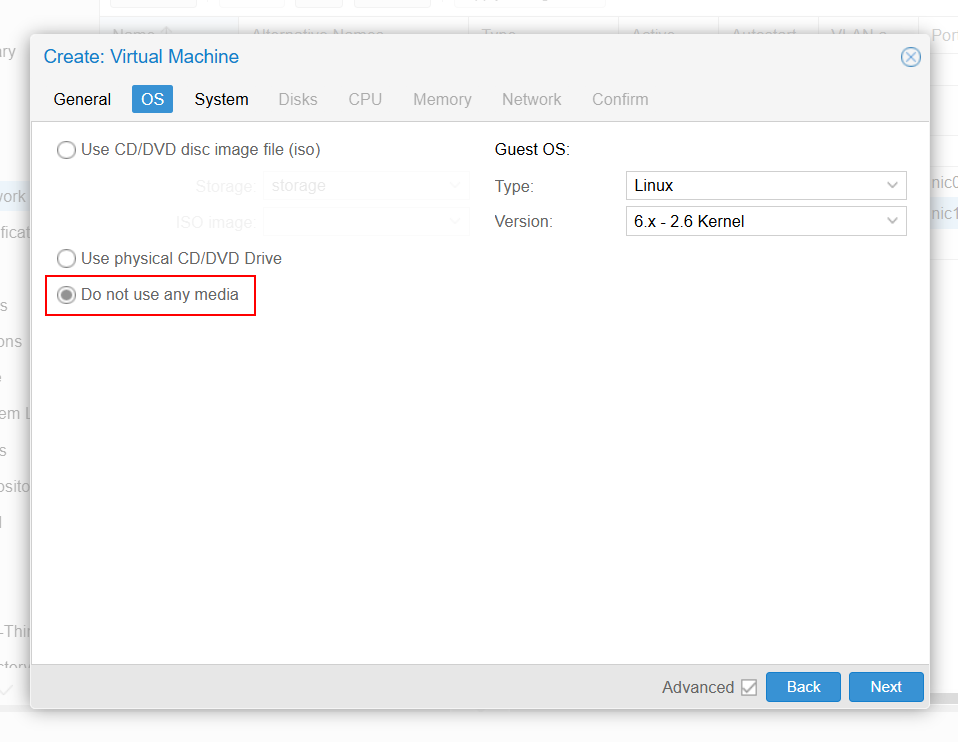Toggle the Advanced checkbox
This screenshot has width=958, height=742.
749,687
